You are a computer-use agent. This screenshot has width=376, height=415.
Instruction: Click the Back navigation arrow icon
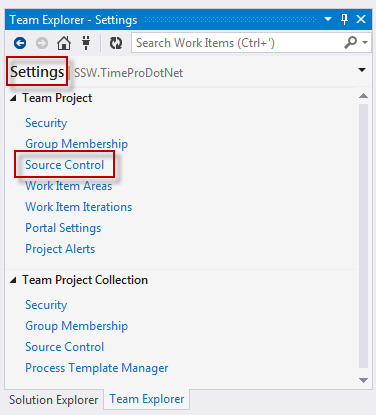click(x=20, y=43)
